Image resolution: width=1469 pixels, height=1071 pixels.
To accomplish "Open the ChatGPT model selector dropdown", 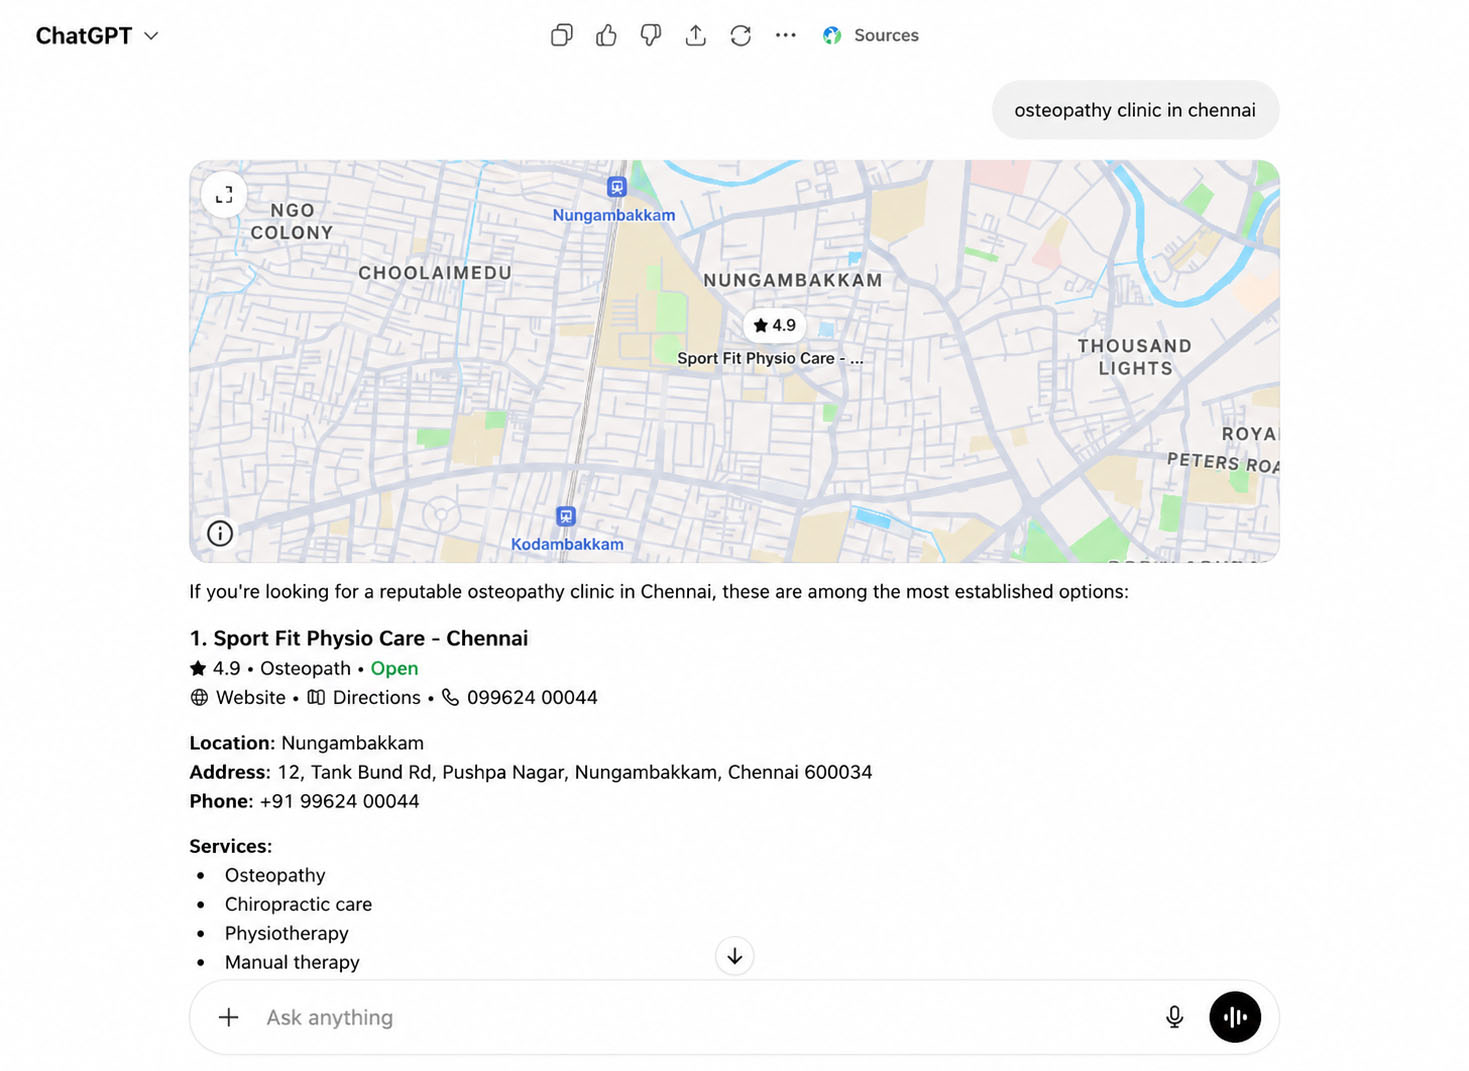I will pos(97,36).
